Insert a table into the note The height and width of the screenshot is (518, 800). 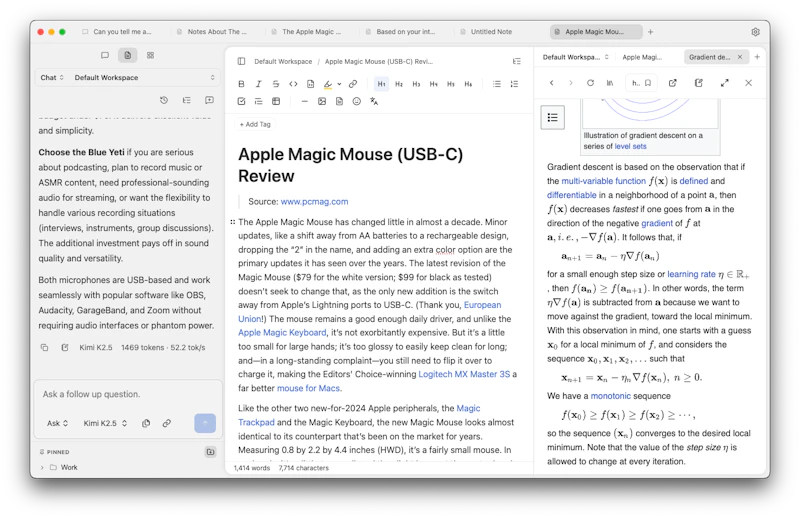click(x=276, y=101)
